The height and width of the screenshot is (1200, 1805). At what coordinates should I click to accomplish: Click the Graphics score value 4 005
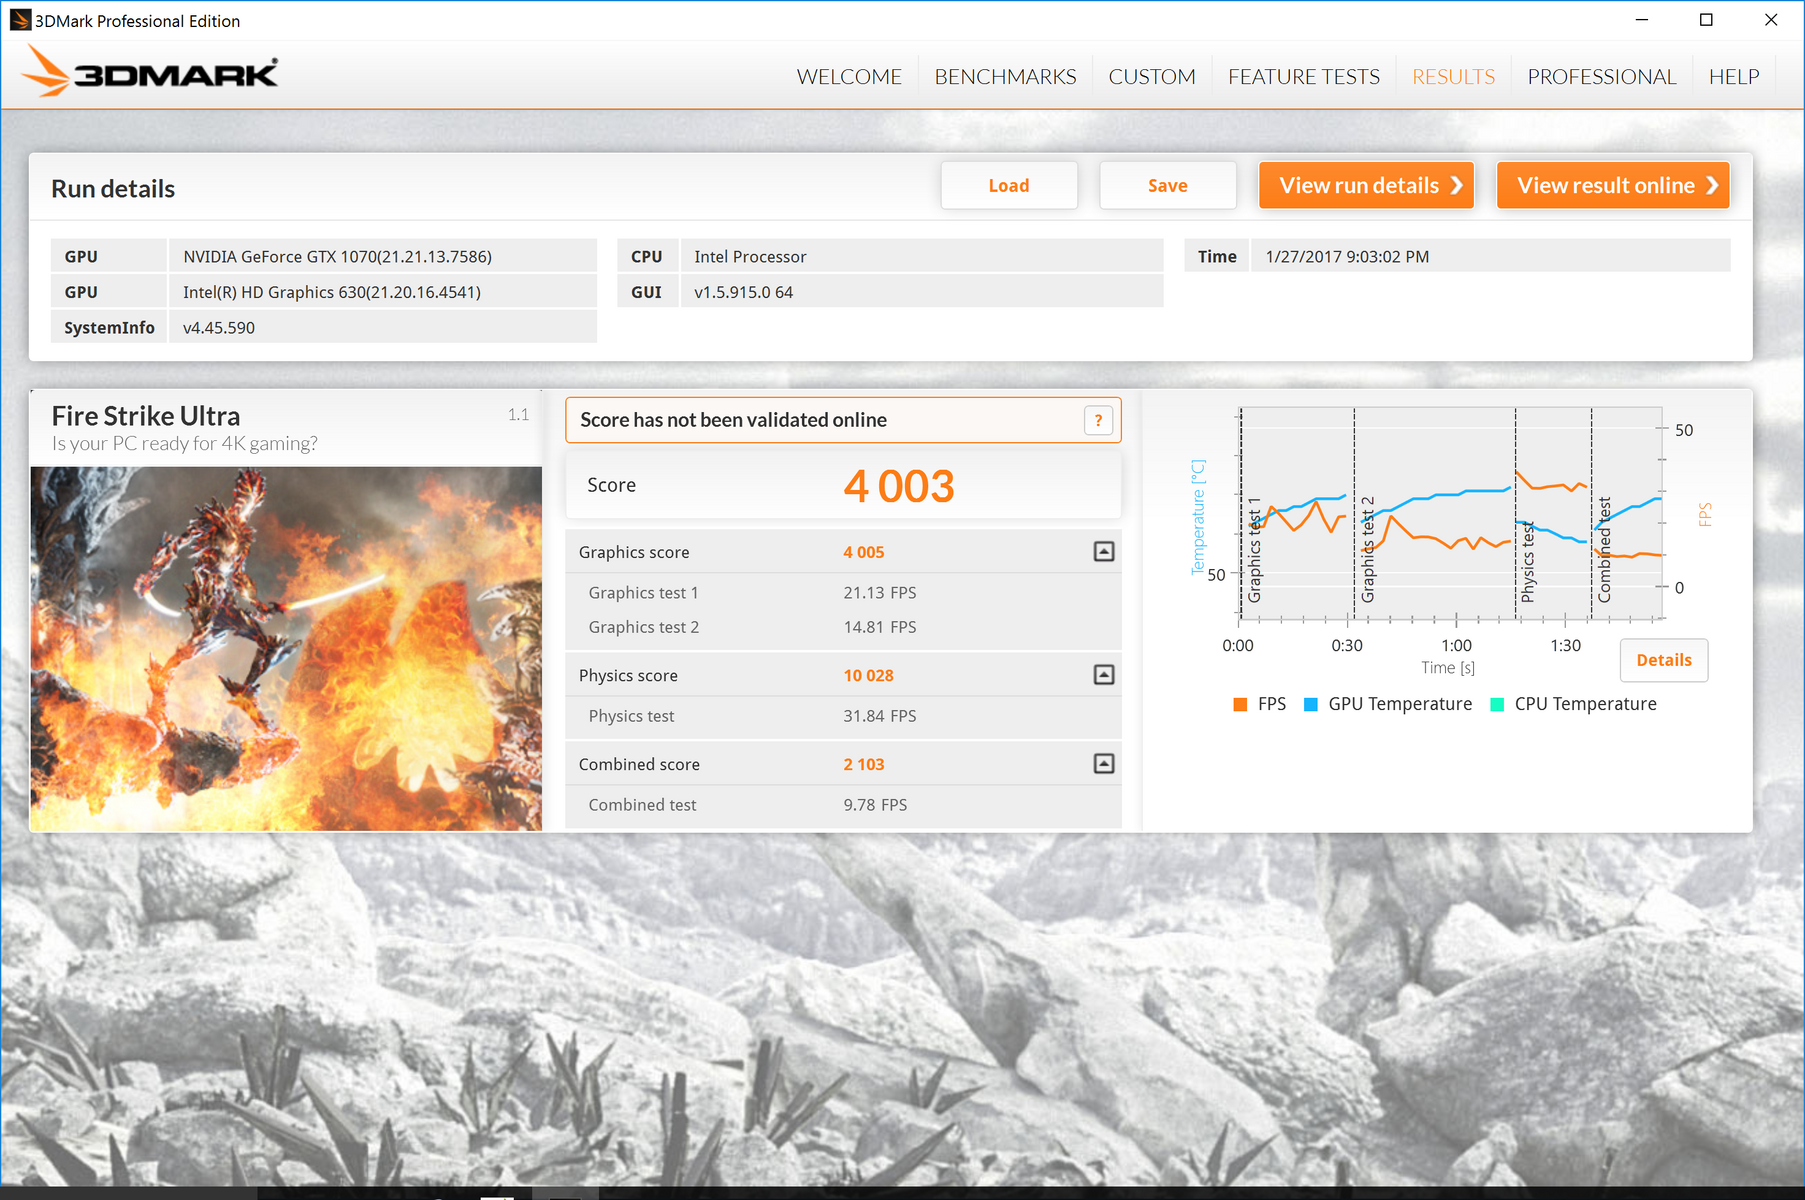coord(864,552)
